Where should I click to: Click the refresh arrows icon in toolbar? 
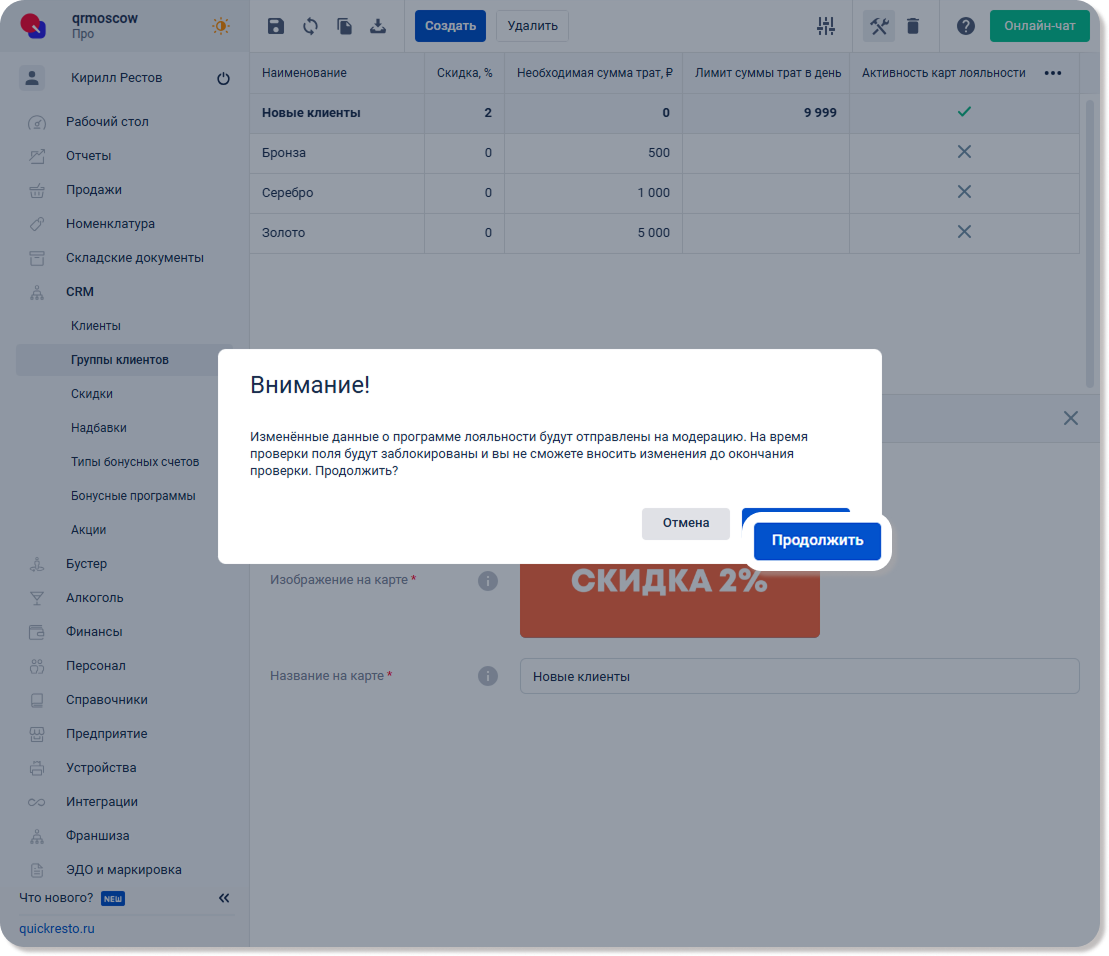click(x=310, y=26)
